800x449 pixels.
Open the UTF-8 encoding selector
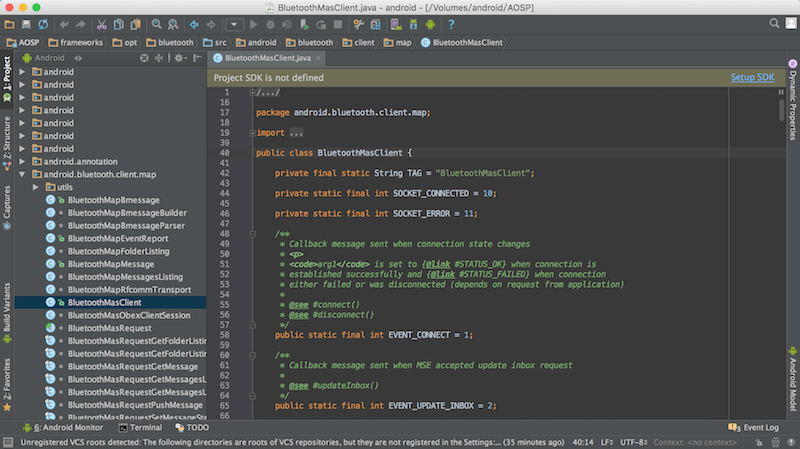[634, 442]
